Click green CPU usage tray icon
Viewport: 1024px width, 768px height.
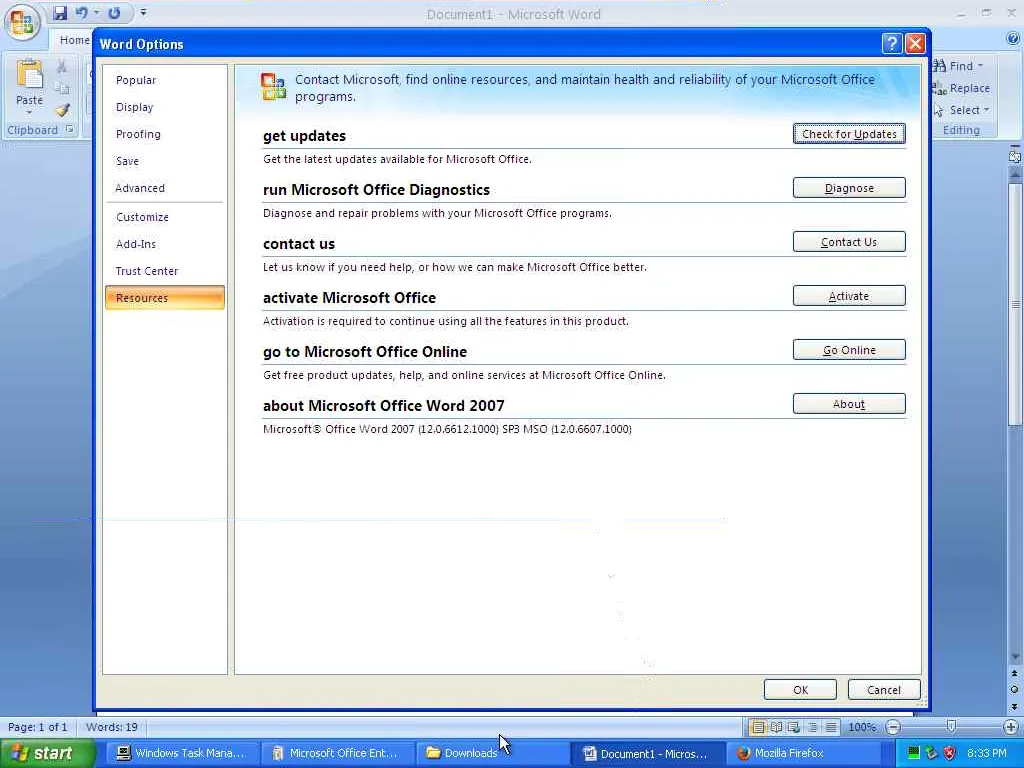pyautogui.click(x=914, y=753)
